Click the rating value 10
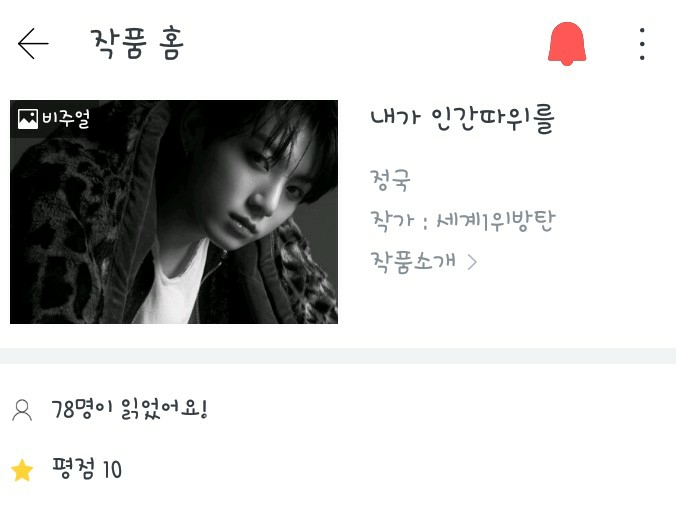The width and height of the screenshot is (676, 506). 112,470
